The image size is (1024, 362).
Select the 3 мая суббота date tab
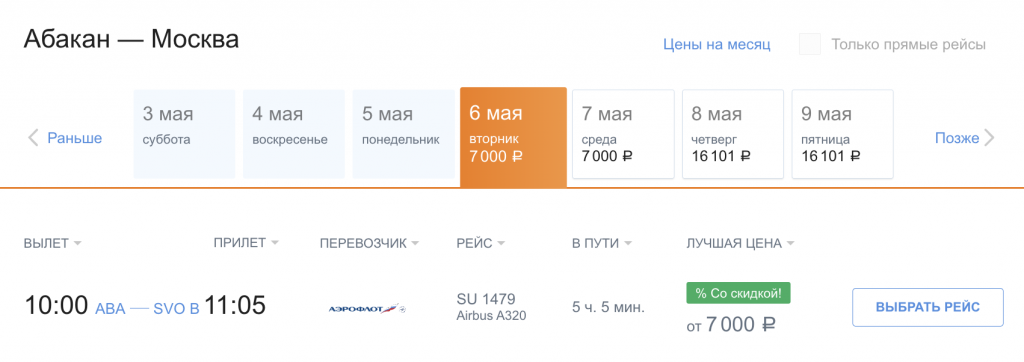184,134
